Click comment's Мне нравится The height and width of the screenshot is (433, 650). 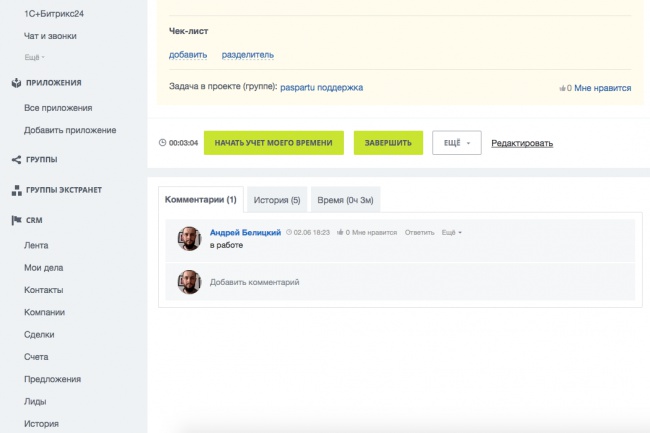(374, 232)
